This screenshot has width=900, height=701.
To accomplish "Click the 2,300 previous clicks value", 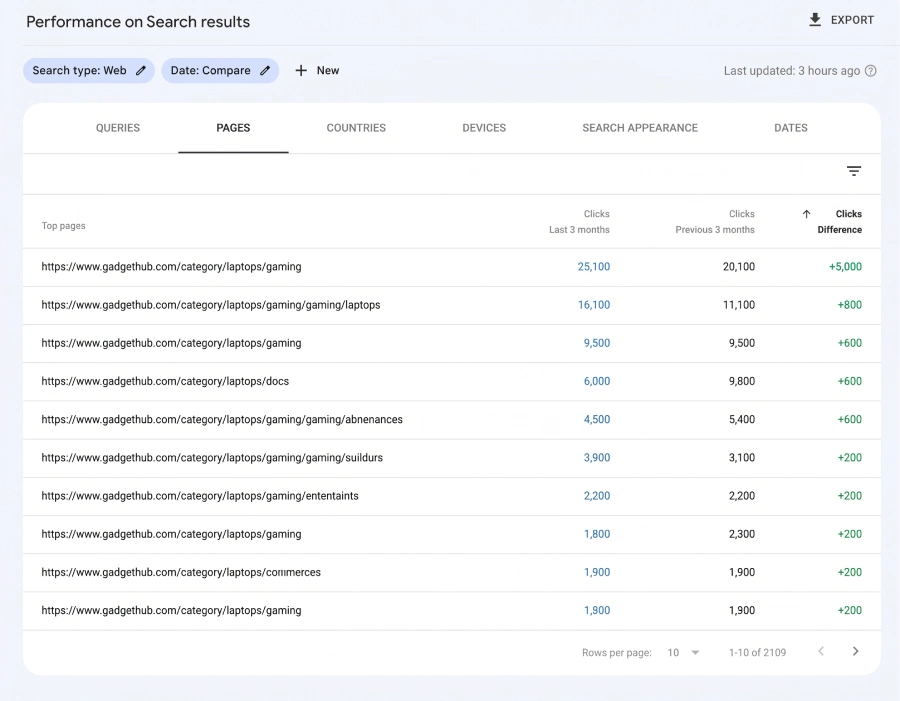I will tap(742, 534).
